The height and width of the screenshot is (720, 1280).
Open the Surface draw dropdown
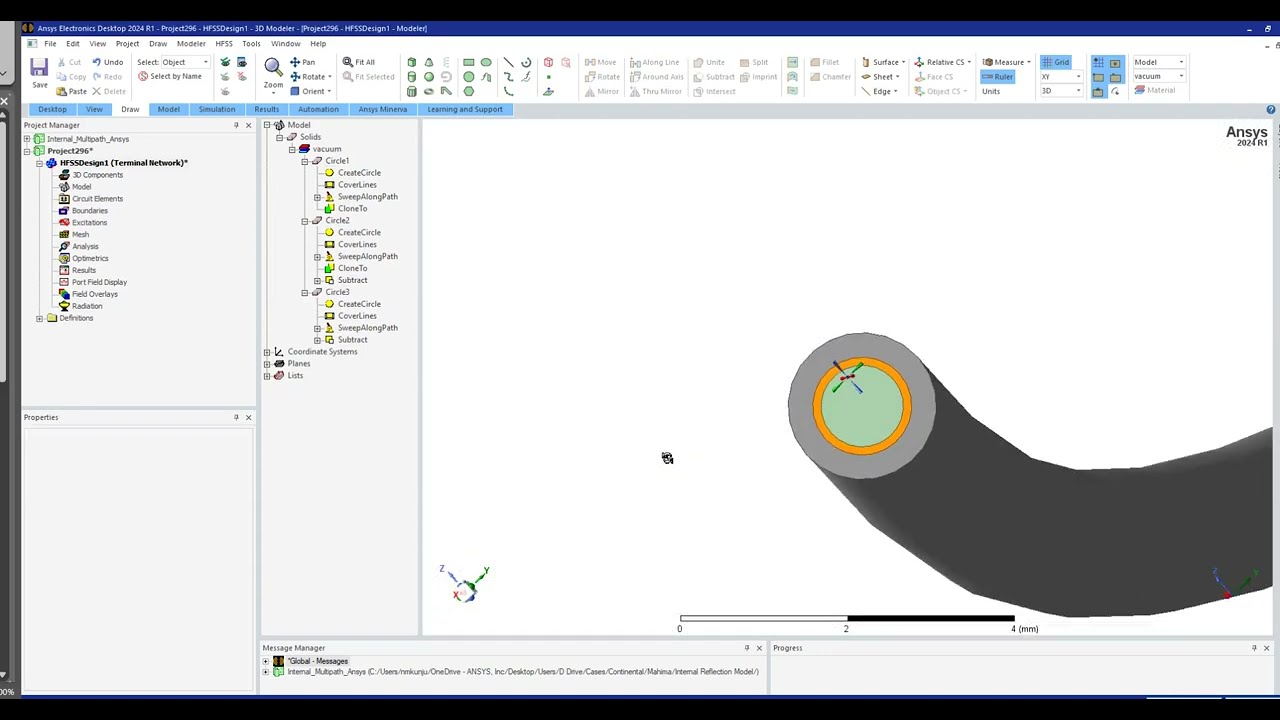click(904, 62)
